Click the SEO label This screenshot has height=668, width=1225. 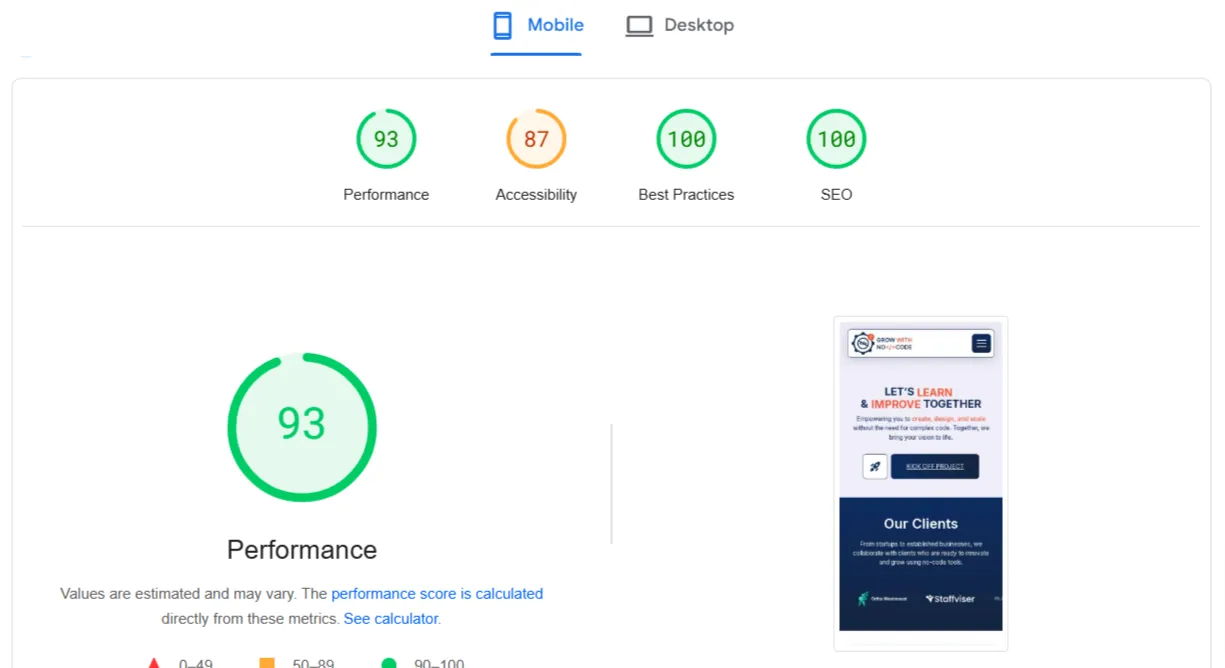(x=836, y=195)
